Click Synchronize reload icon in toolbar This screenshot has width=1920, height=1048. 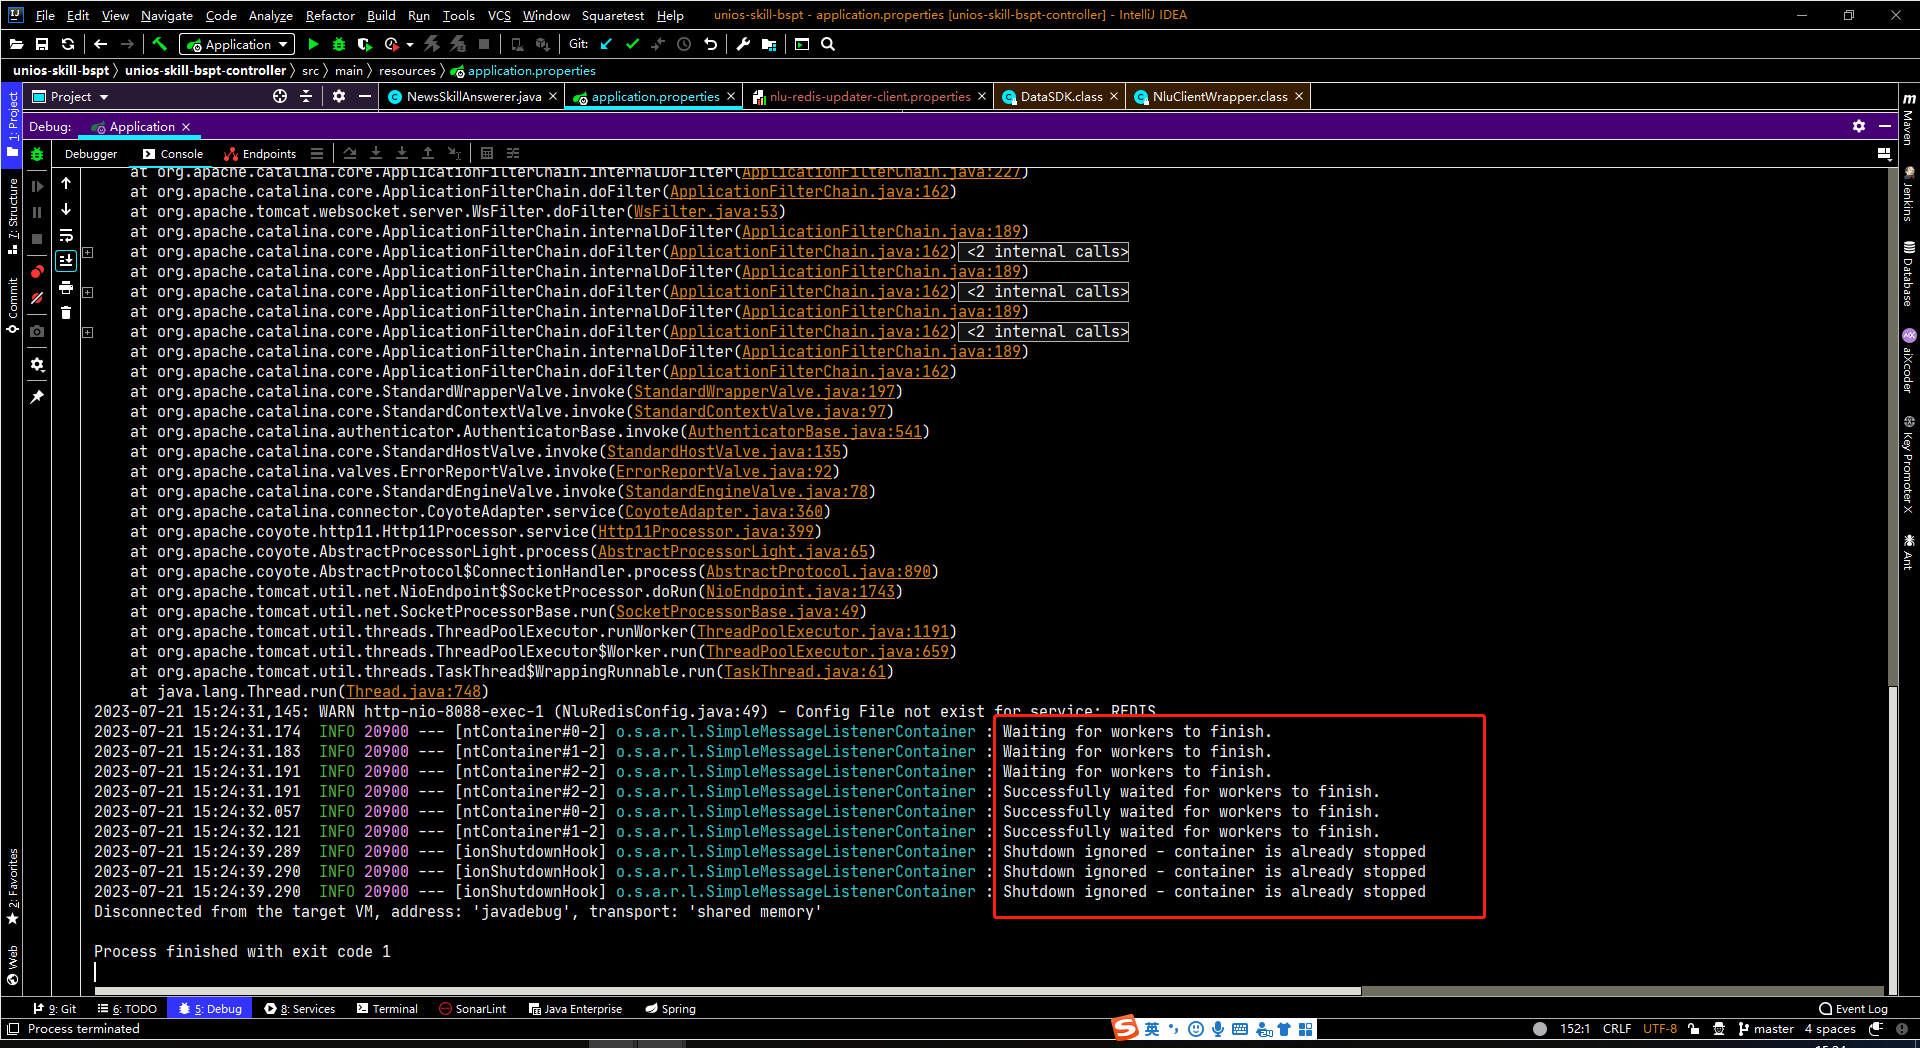[68, 44]
